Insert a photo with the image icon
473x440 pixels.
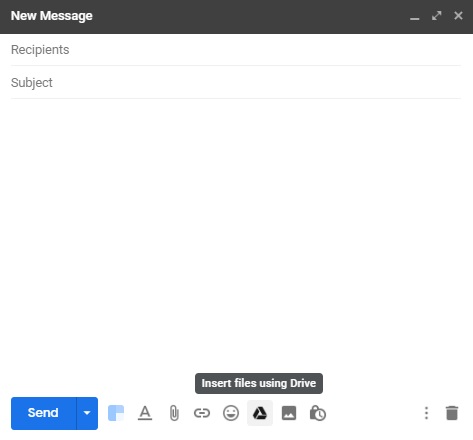(x=289, y=413)
